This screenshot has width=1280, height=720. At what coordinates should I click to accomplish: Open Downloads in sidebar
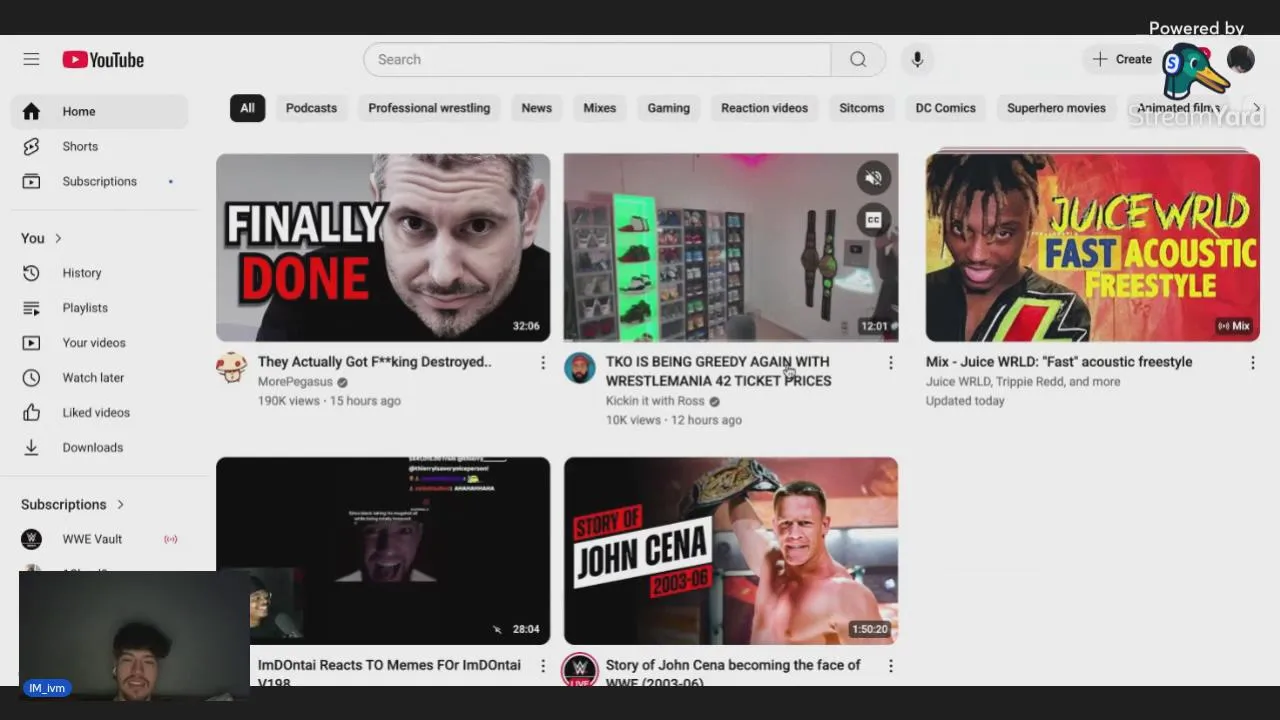point(99,447)
